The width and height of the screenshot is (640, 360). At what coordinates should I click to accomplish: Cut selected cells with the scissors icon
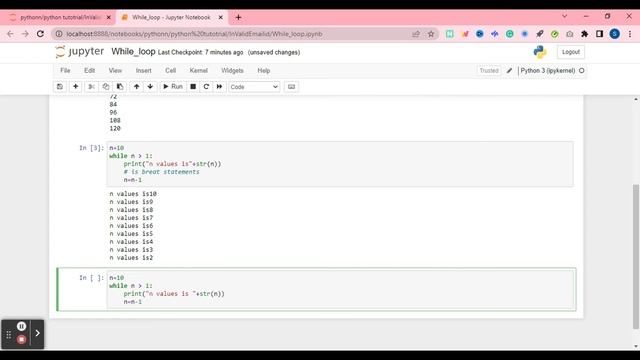pyautogui.click(x=91, y=87)
